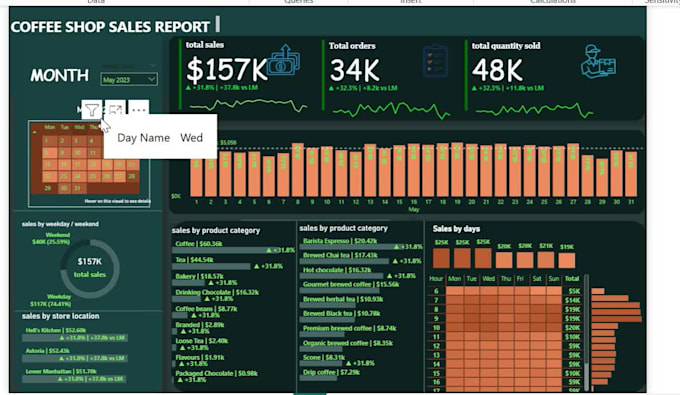Image resolution: width=680 pixels, height=395 pixels.
Task: Click the 48K total quantity sold value
Action: pyautogui.click(x=497, y=70)
